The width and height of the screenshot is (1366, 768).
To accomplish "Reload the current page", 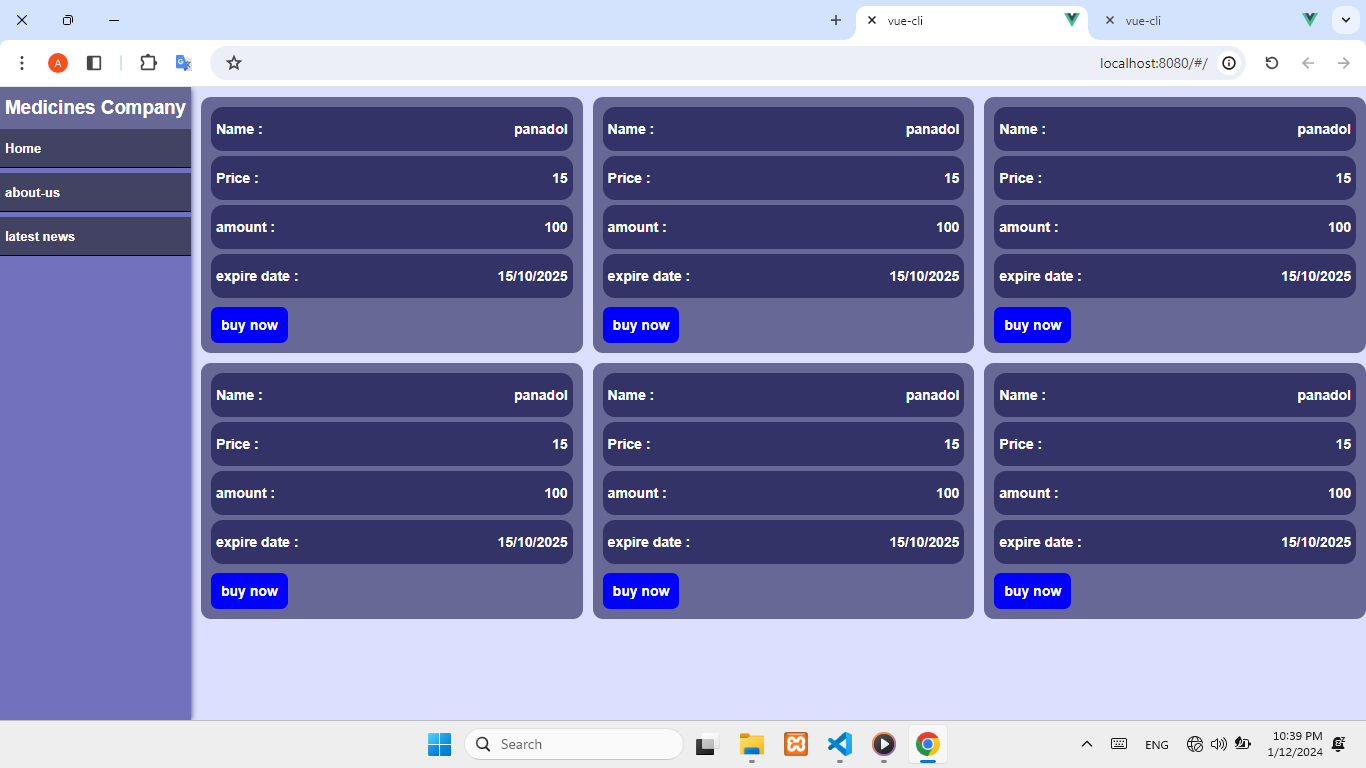I will click(1272, 63).
